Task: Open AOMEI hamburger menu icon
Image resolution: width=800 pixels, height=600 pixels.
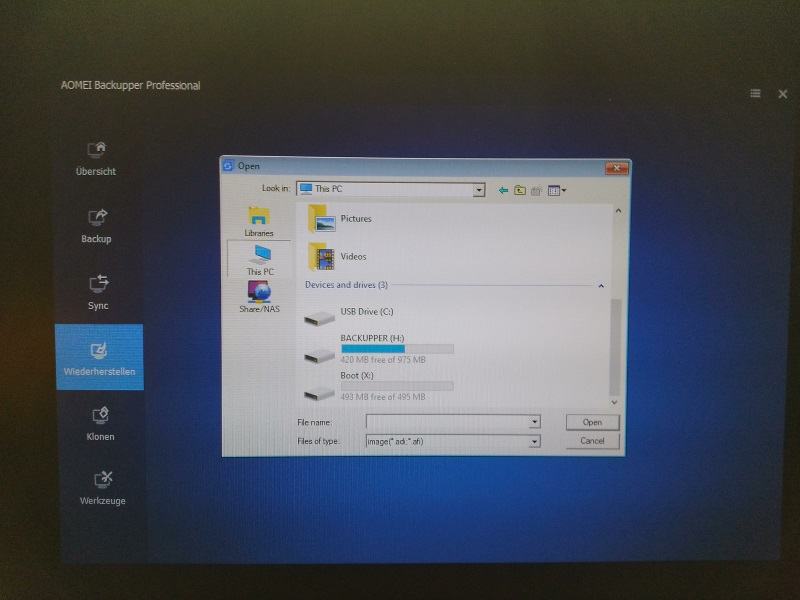Action: point(755,93)
